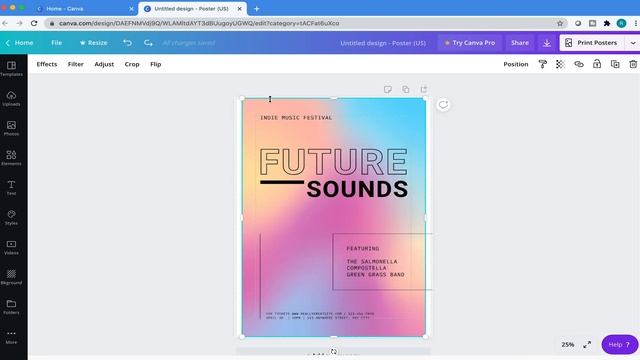Select the Copy style paint roller icon
This screenshot has width=640, height=360.
point(542,64)
